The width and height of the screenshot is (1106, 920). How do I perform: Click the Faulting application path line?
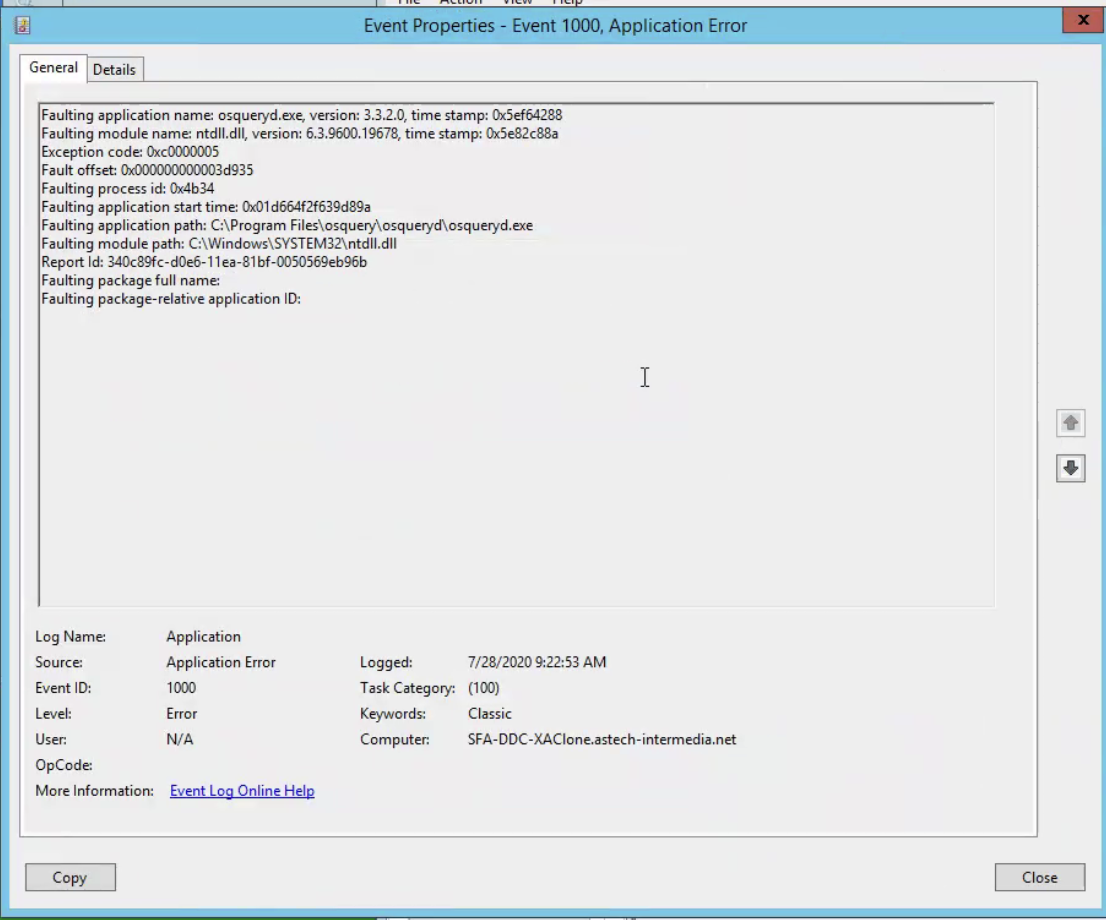pos(287,225)
